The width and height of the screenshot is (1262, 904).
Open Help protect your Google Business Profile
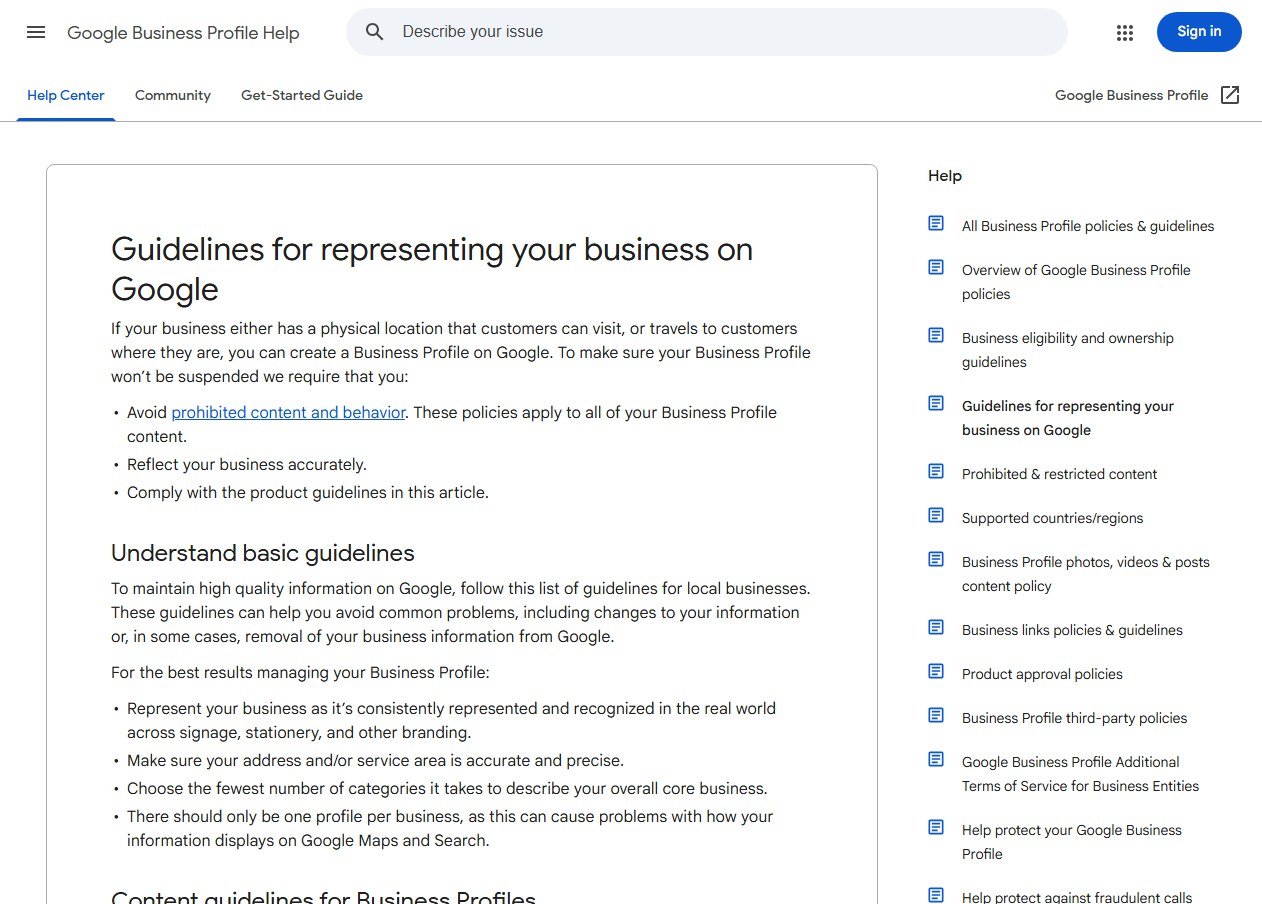coord(1072,842)
